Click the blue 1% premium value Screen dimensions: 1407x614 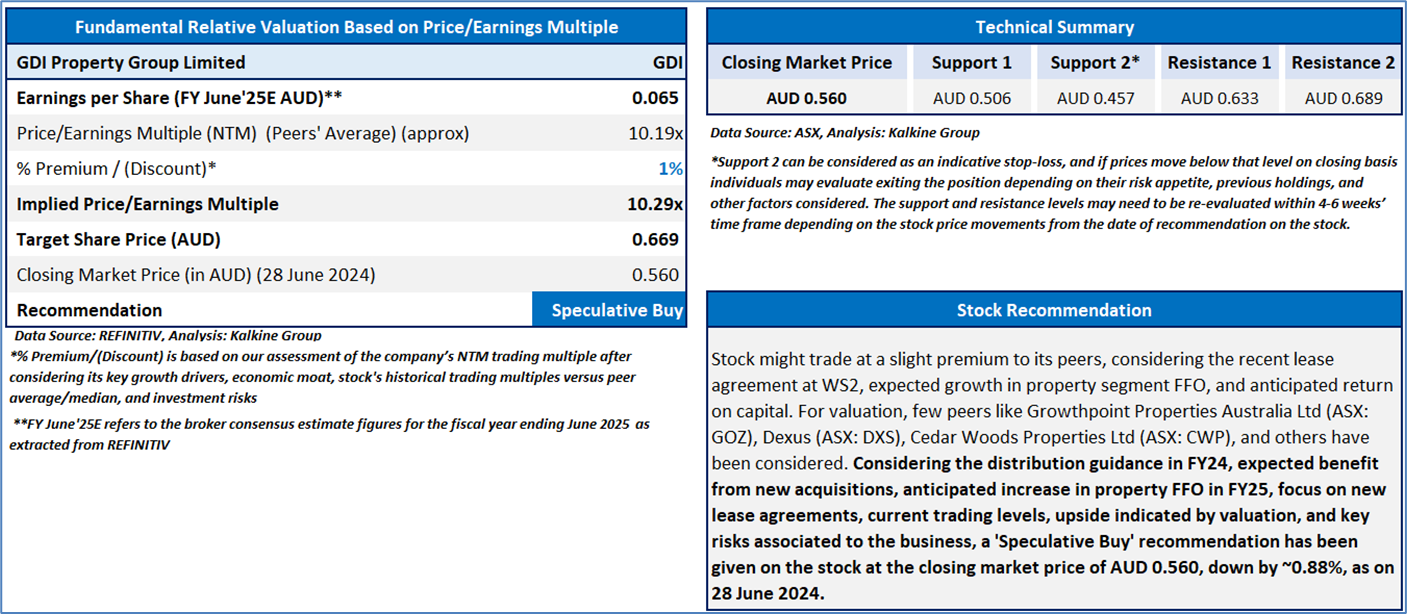670,169
